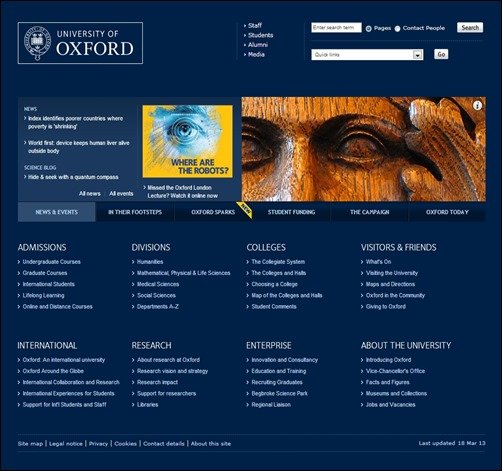Focus the Enter search term field
Viewport: 502px width, 471px height.
tap(336, 28)
